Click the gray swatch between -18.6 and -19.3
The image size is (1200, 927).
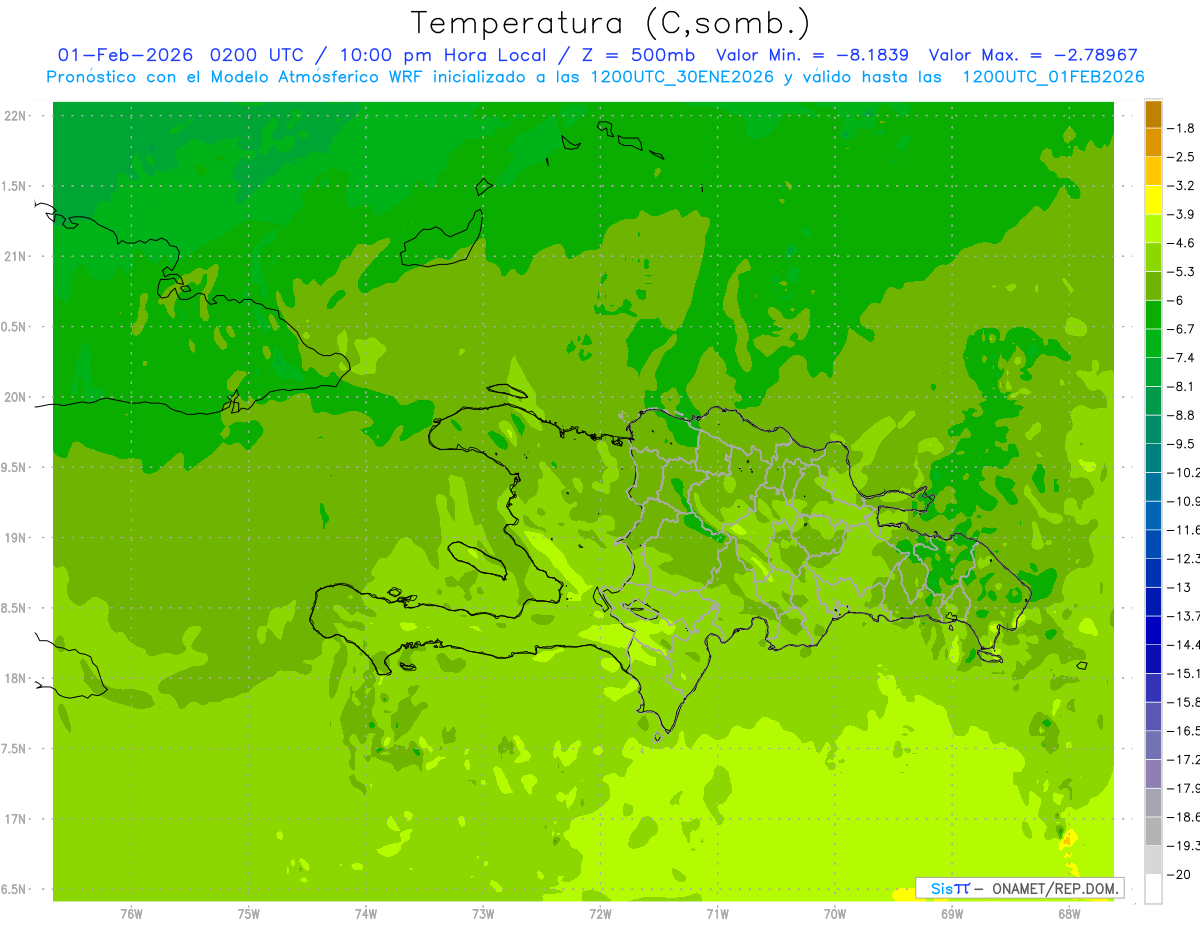(1153, 831)
